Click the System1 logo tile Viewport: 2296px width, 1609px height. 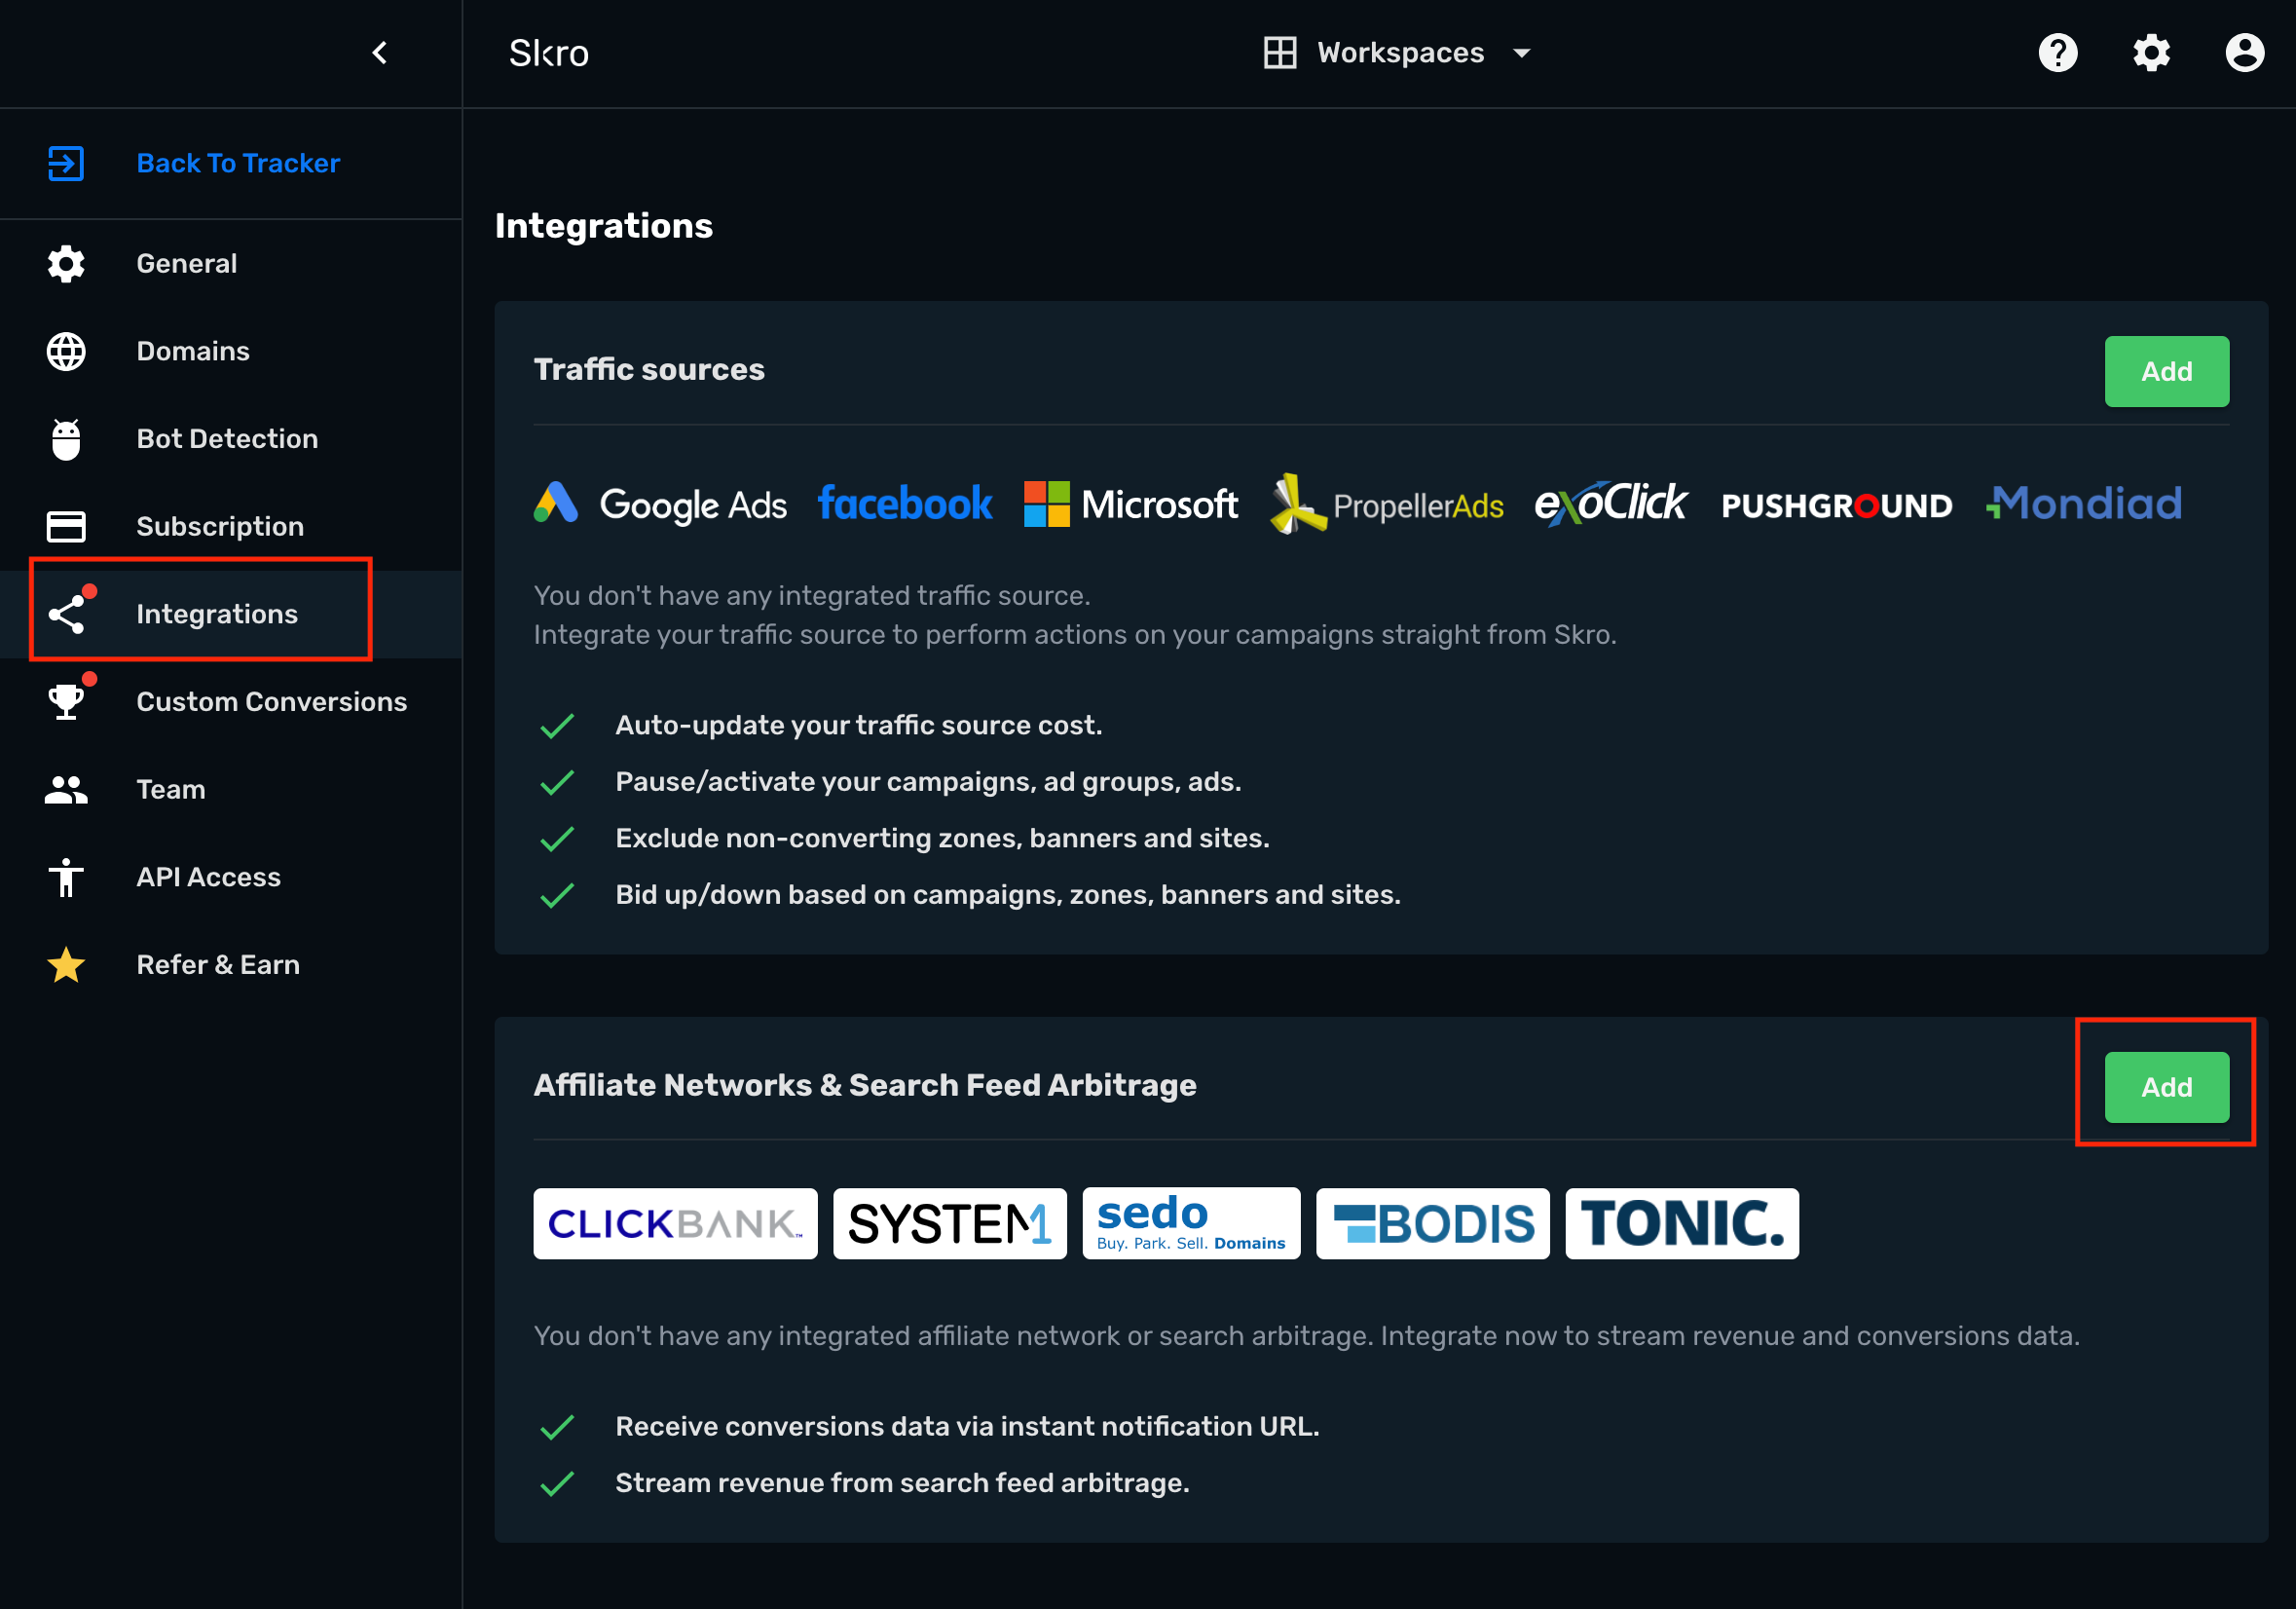[950, 1223]
